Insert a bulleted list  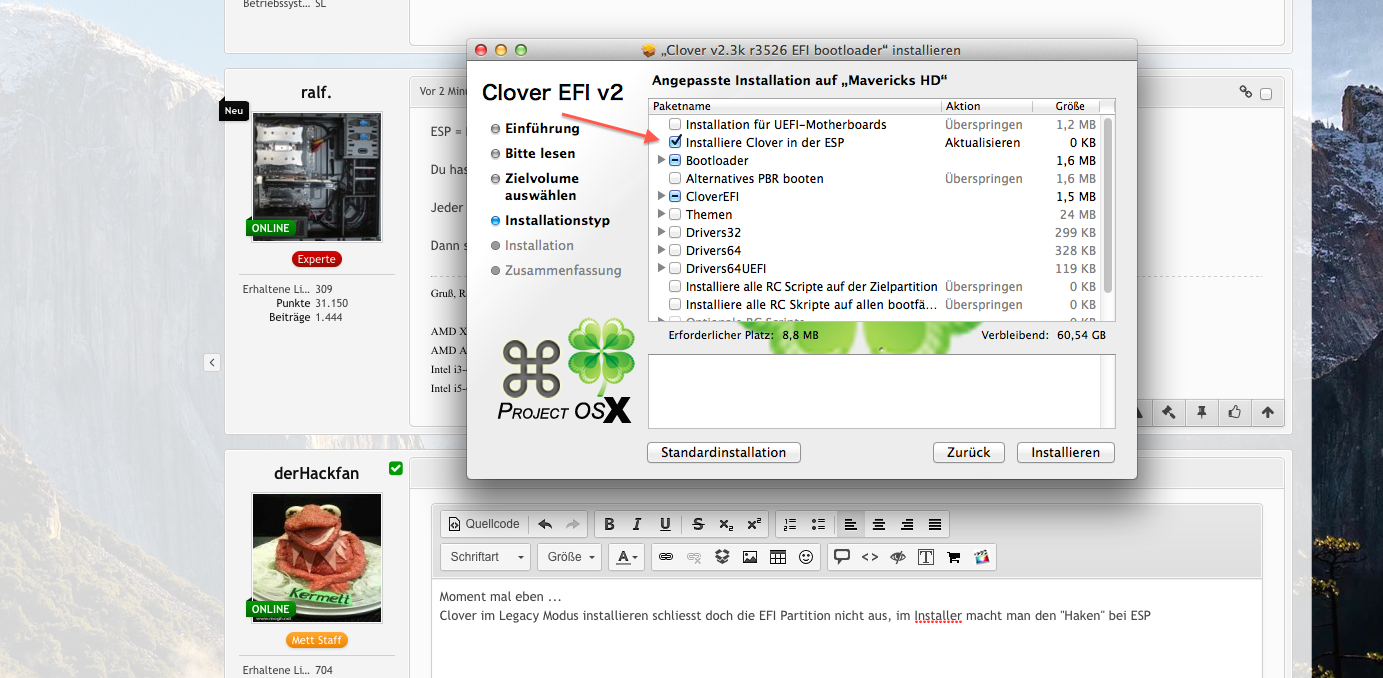coord(818,524)
